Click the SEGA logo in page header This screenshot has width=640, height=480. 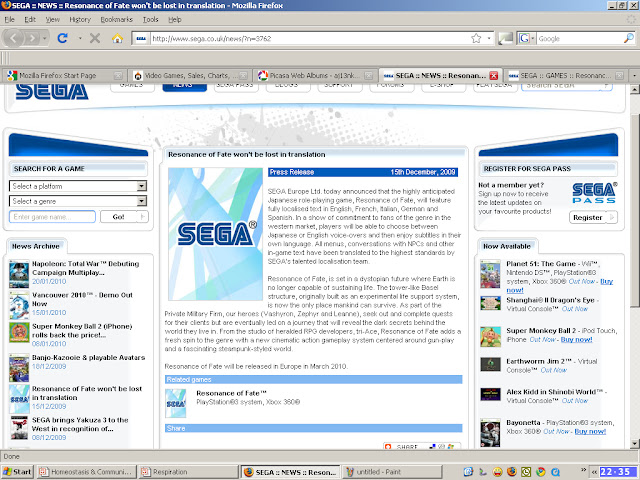tap(52, 91)
